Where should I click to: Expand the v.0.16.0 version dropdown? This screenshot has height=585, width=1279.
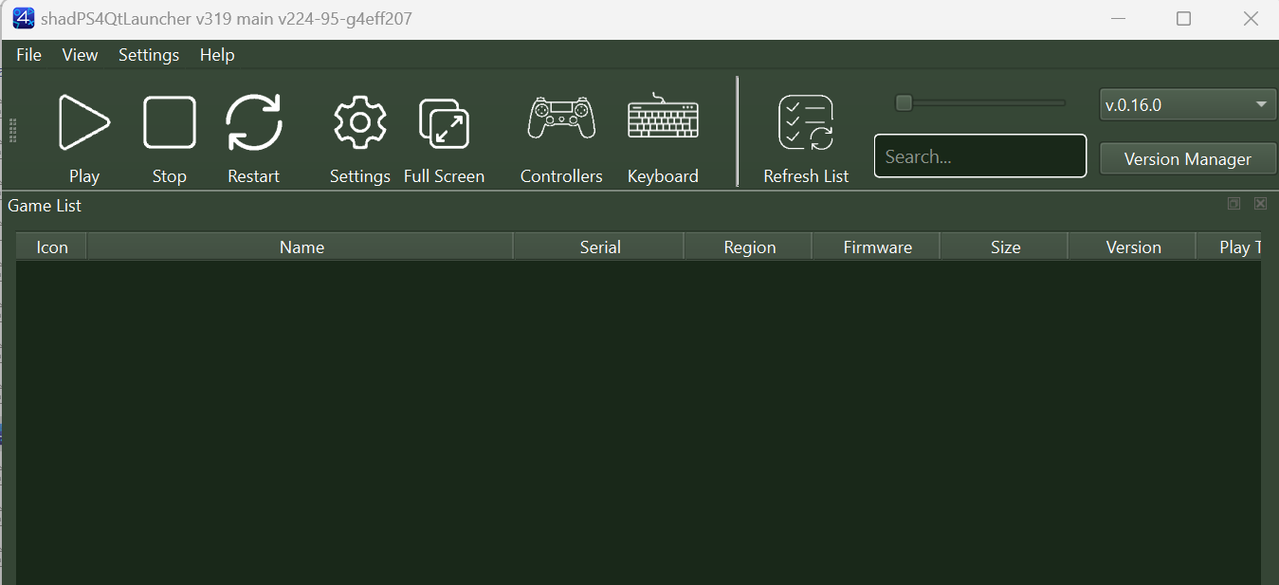1188,104
